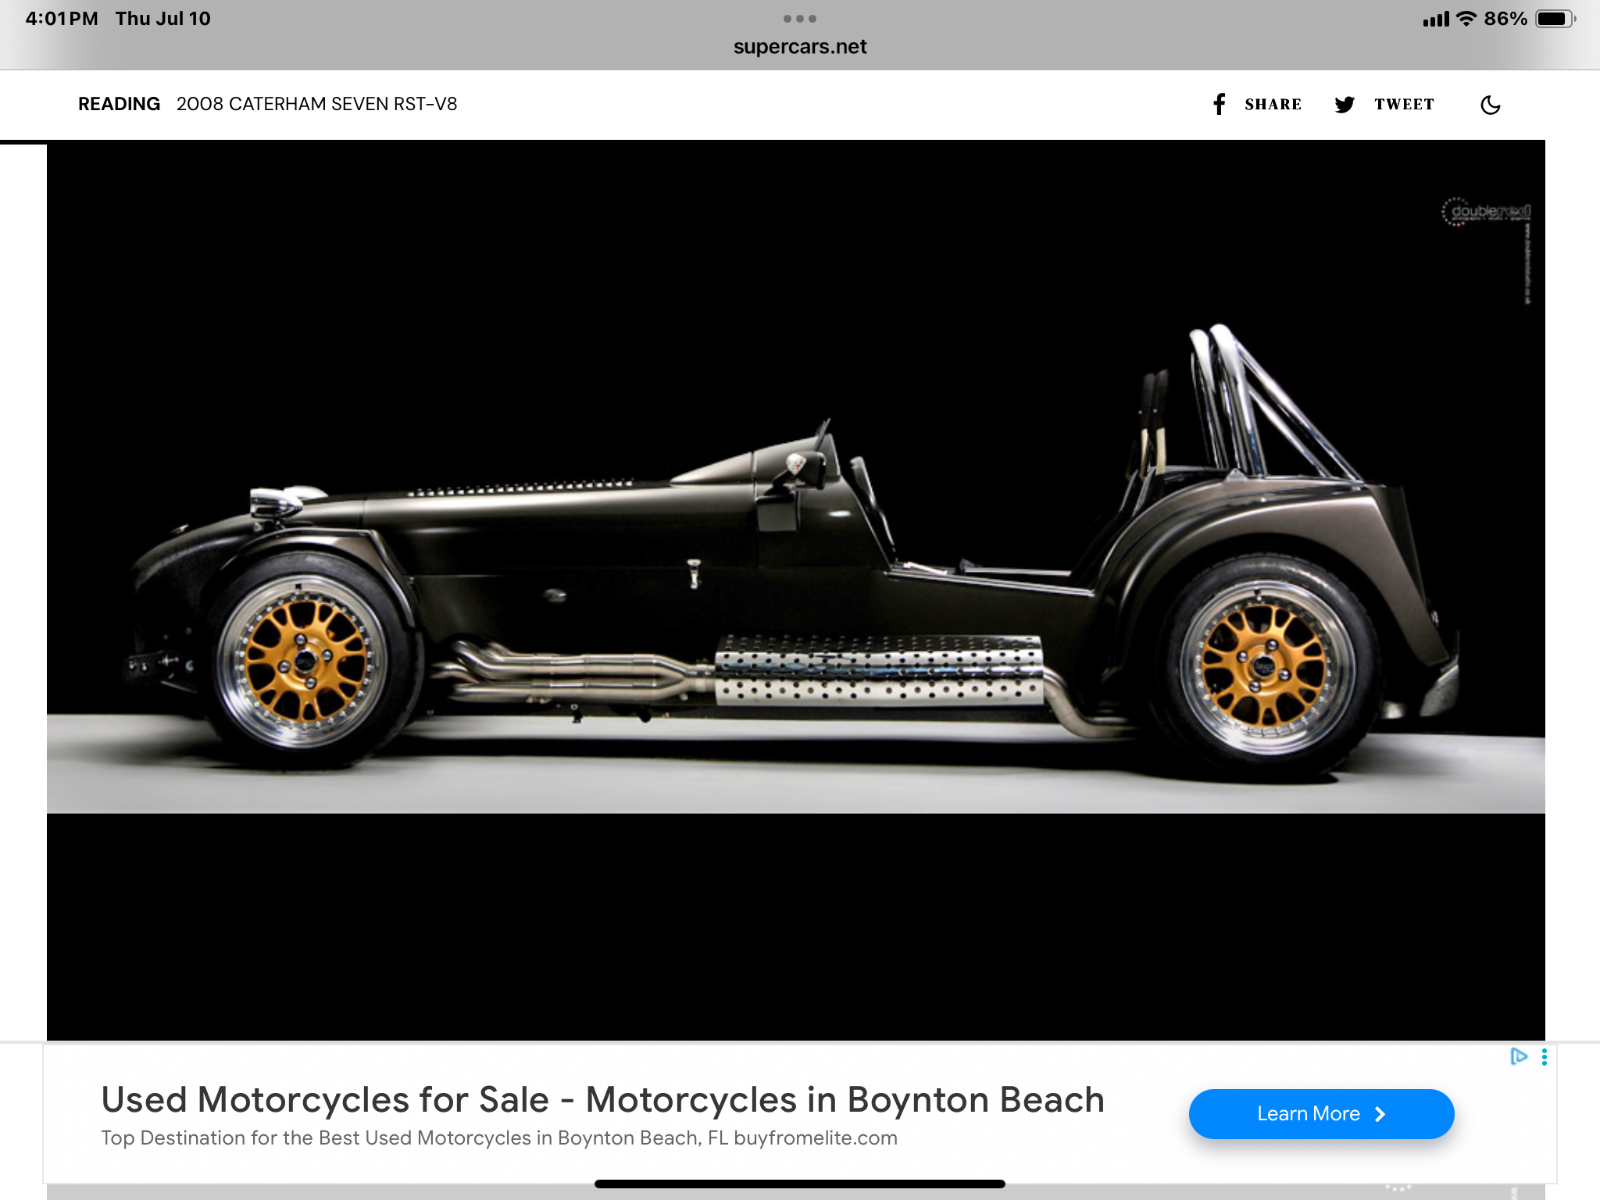Toggle dark mode with the moon icon
Image resolution: width=1600 pixels, height=1200 pixels.
[x=1490, y=104]
